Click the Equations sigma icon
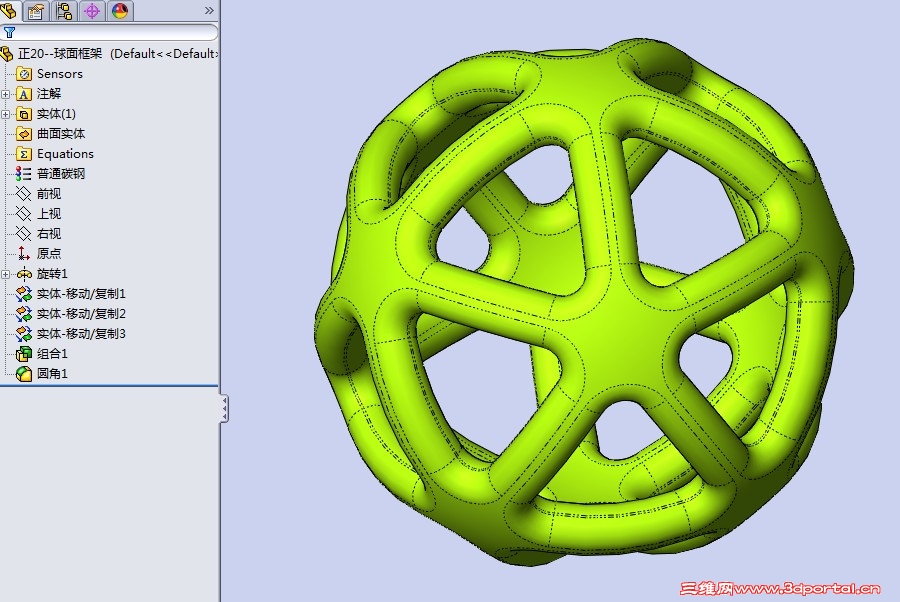This screenshot has width=900, height=602. click(24, 154)
